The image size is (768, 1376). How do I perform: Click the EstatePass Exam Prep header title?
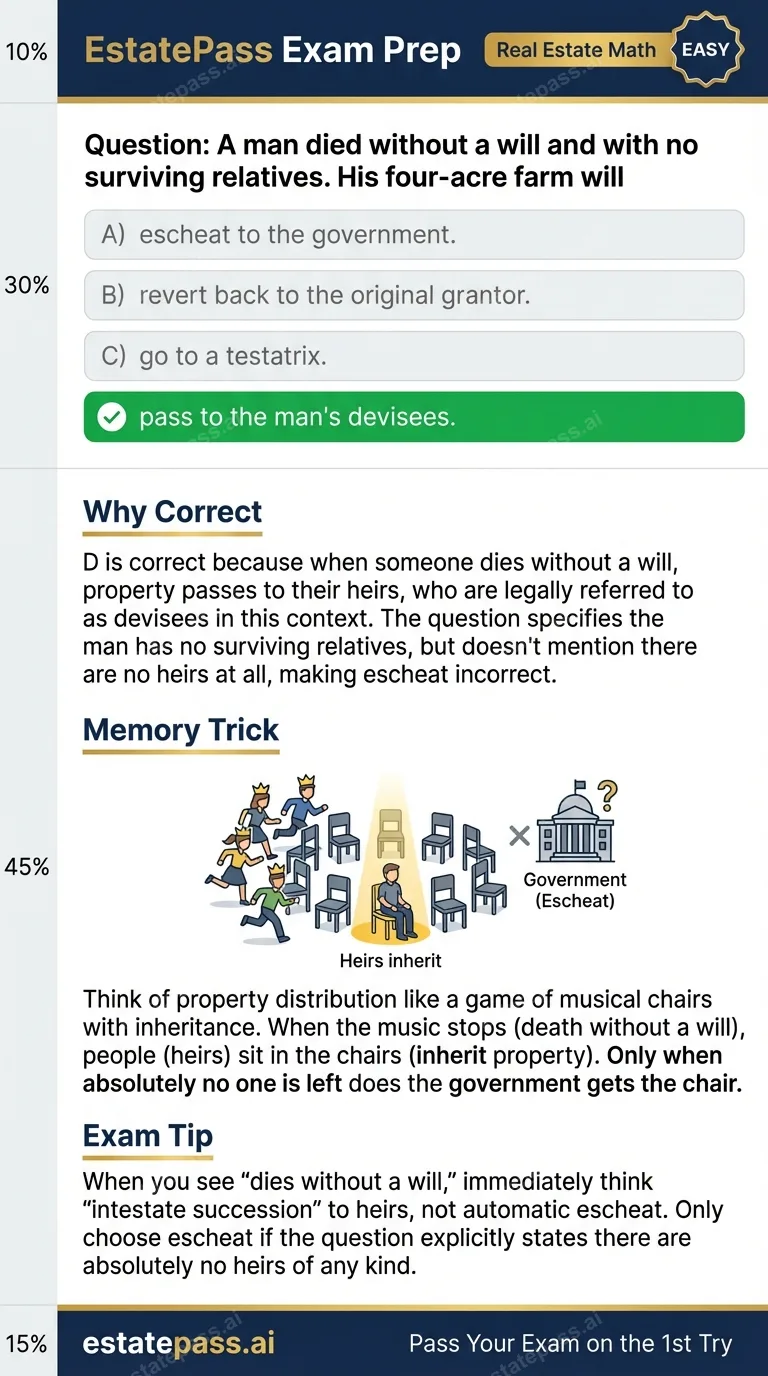[x=272, y=49]
